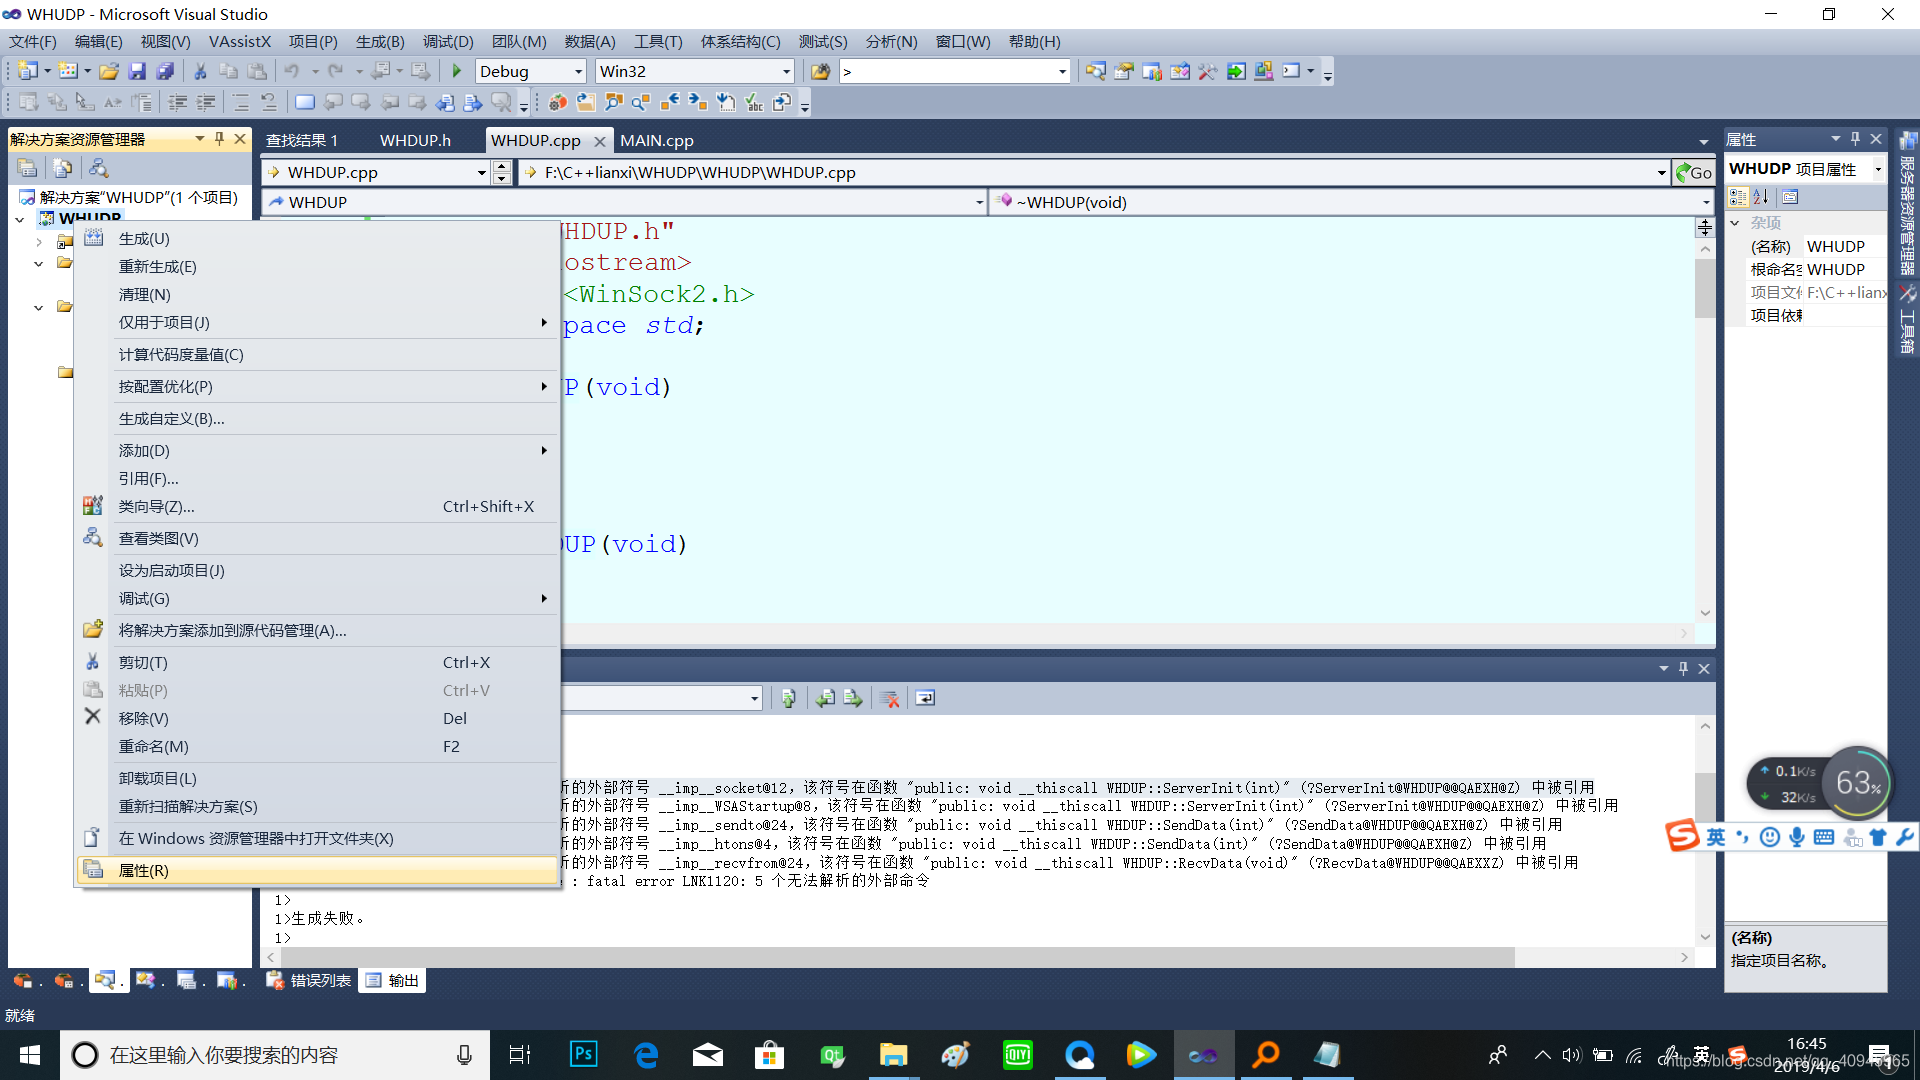Switch to the MAIN.cpp tab
The image size is (1920, 1080).
[x=657, y=140]
